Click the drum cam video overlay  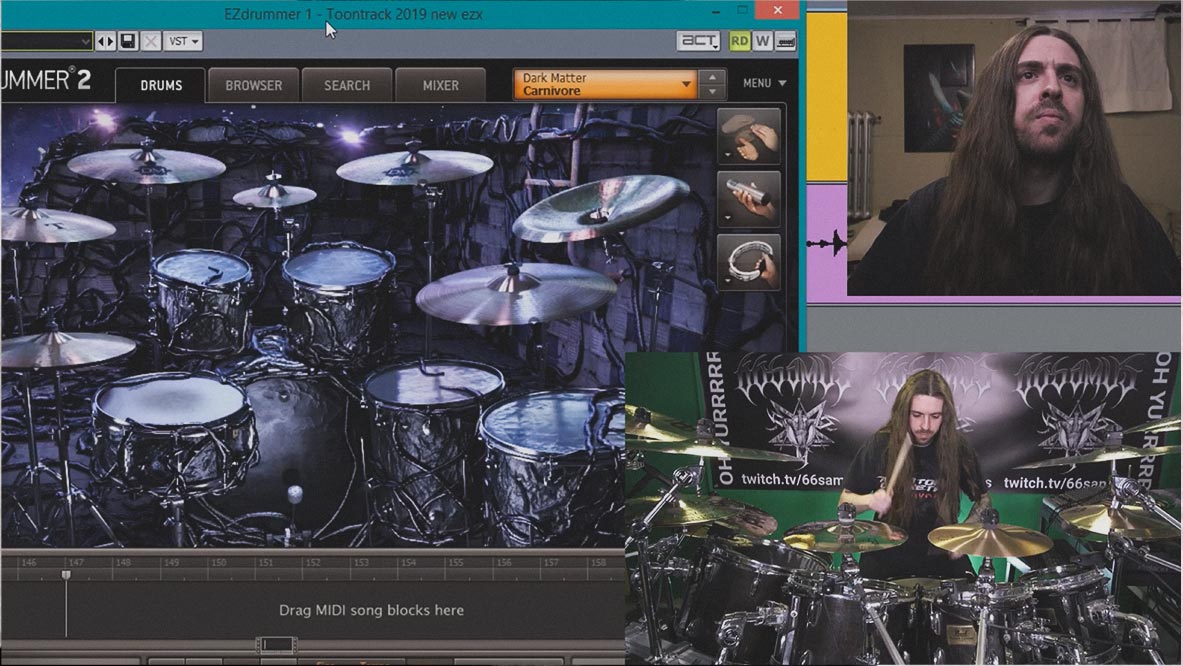(x=904, y=508)
